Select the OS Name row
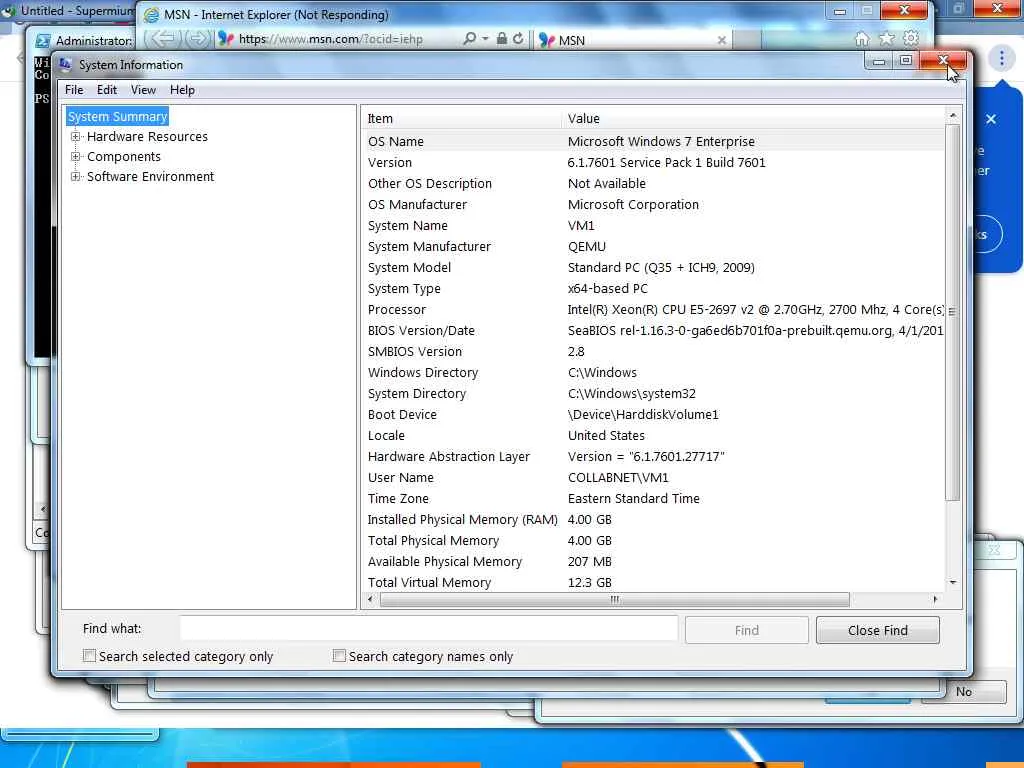The height and width of the screenshot is (768, 1024). [654, 142]
